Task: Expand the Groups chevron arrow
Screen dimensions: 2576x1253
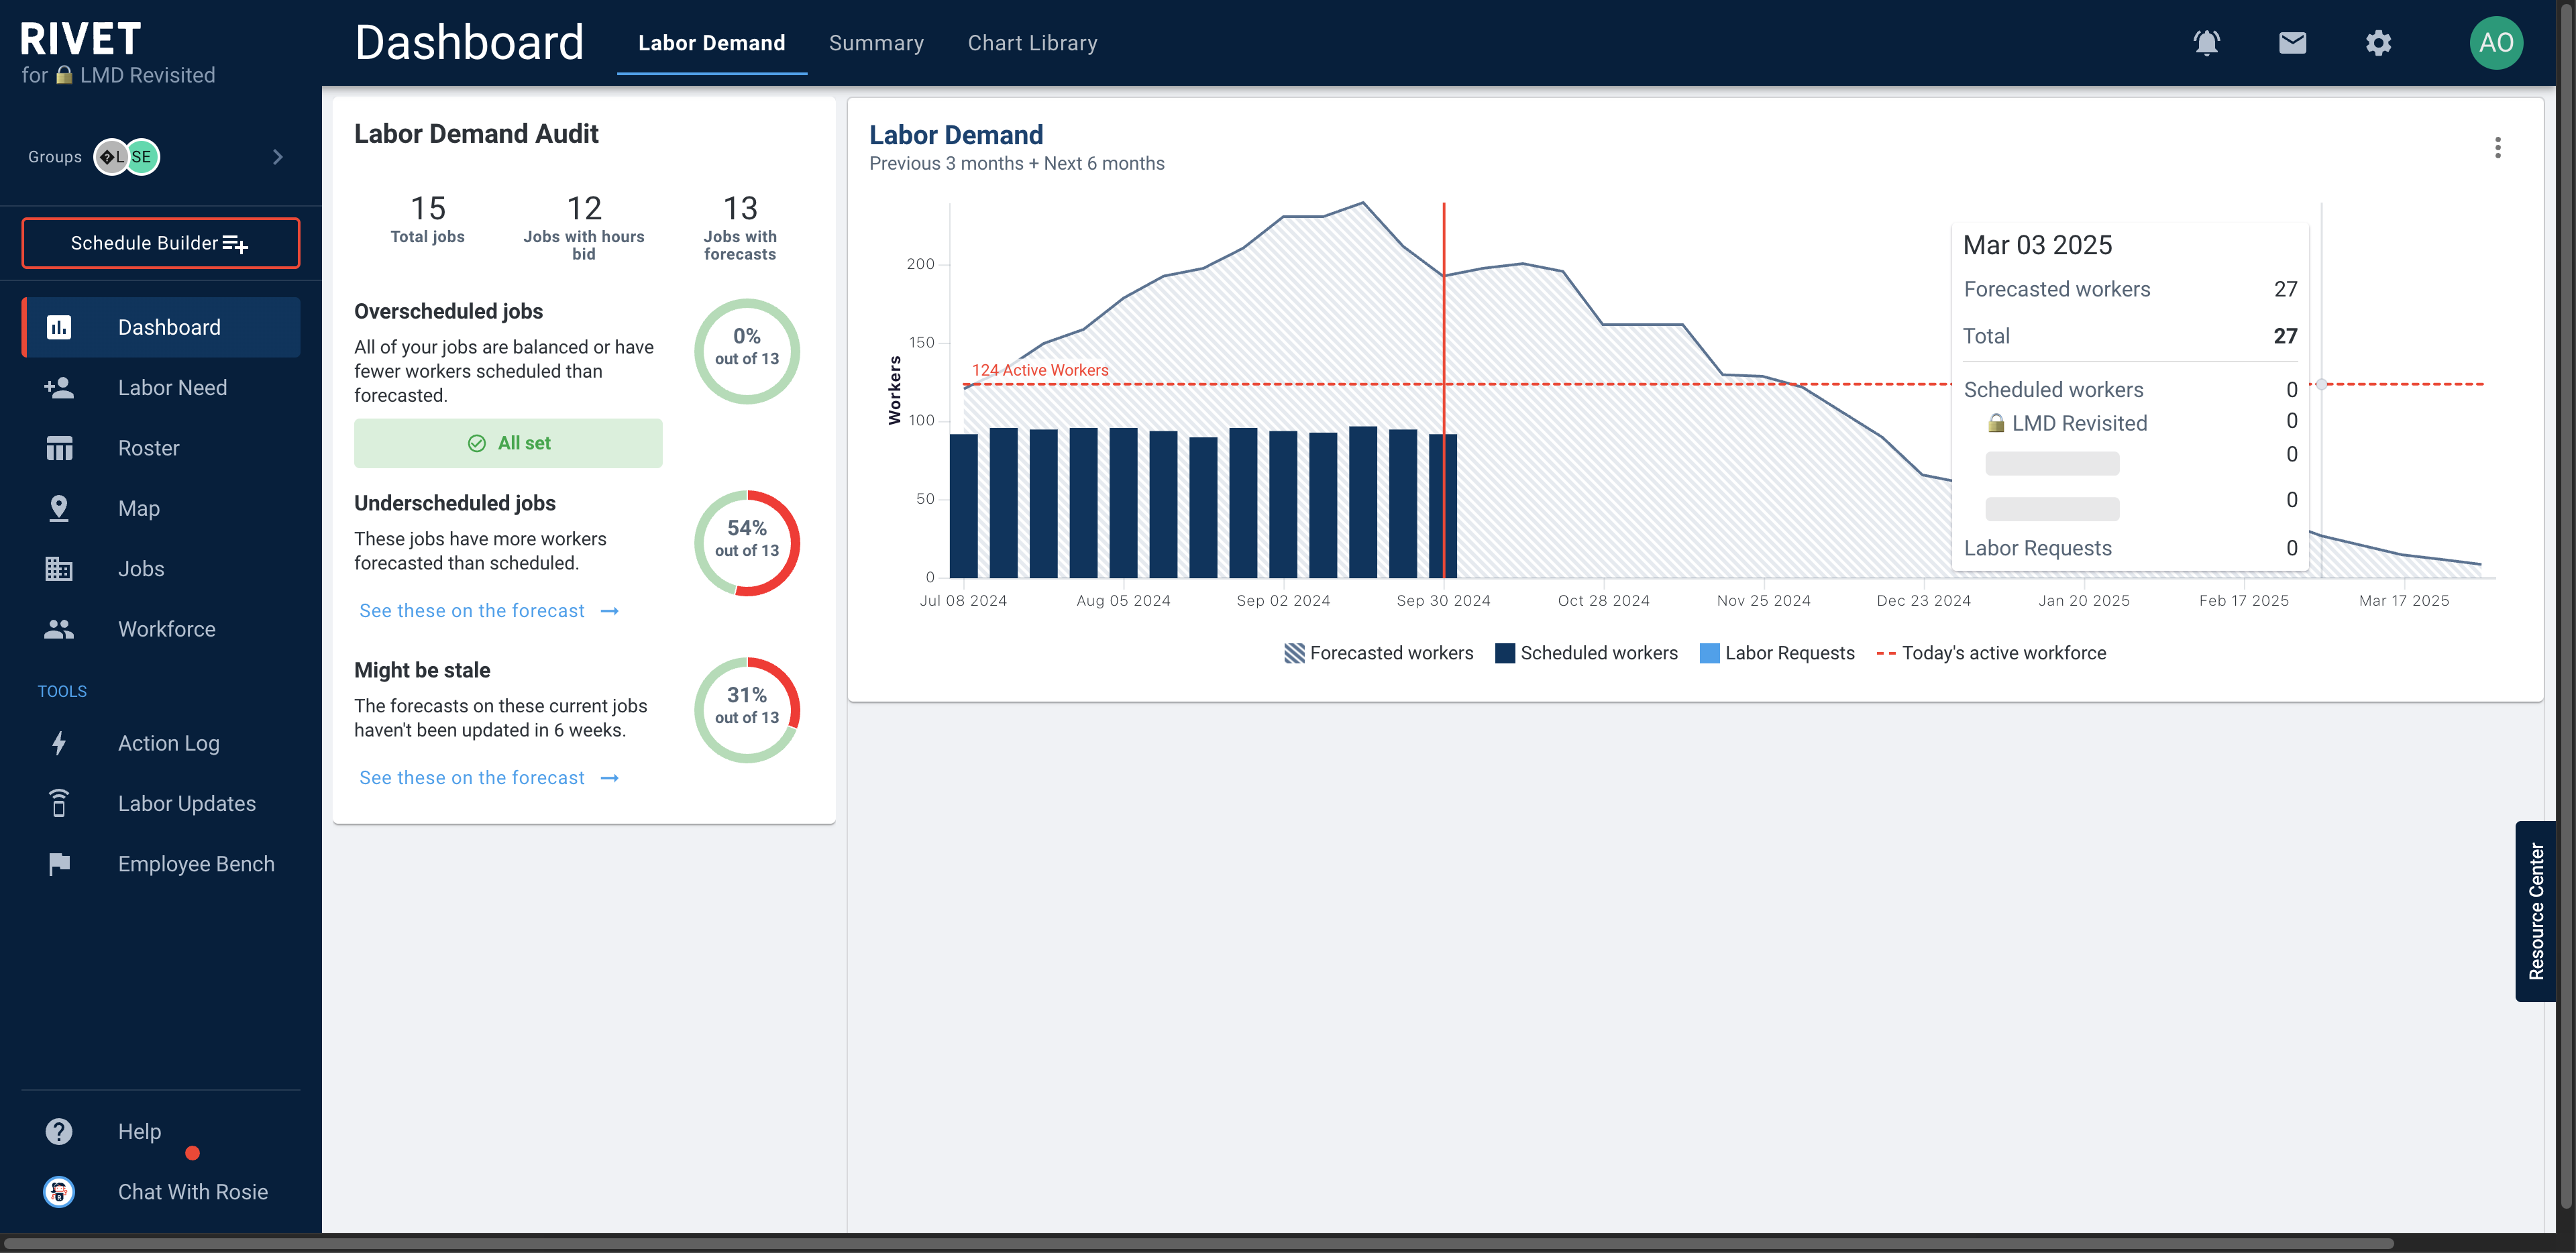Action: (278, 157)
